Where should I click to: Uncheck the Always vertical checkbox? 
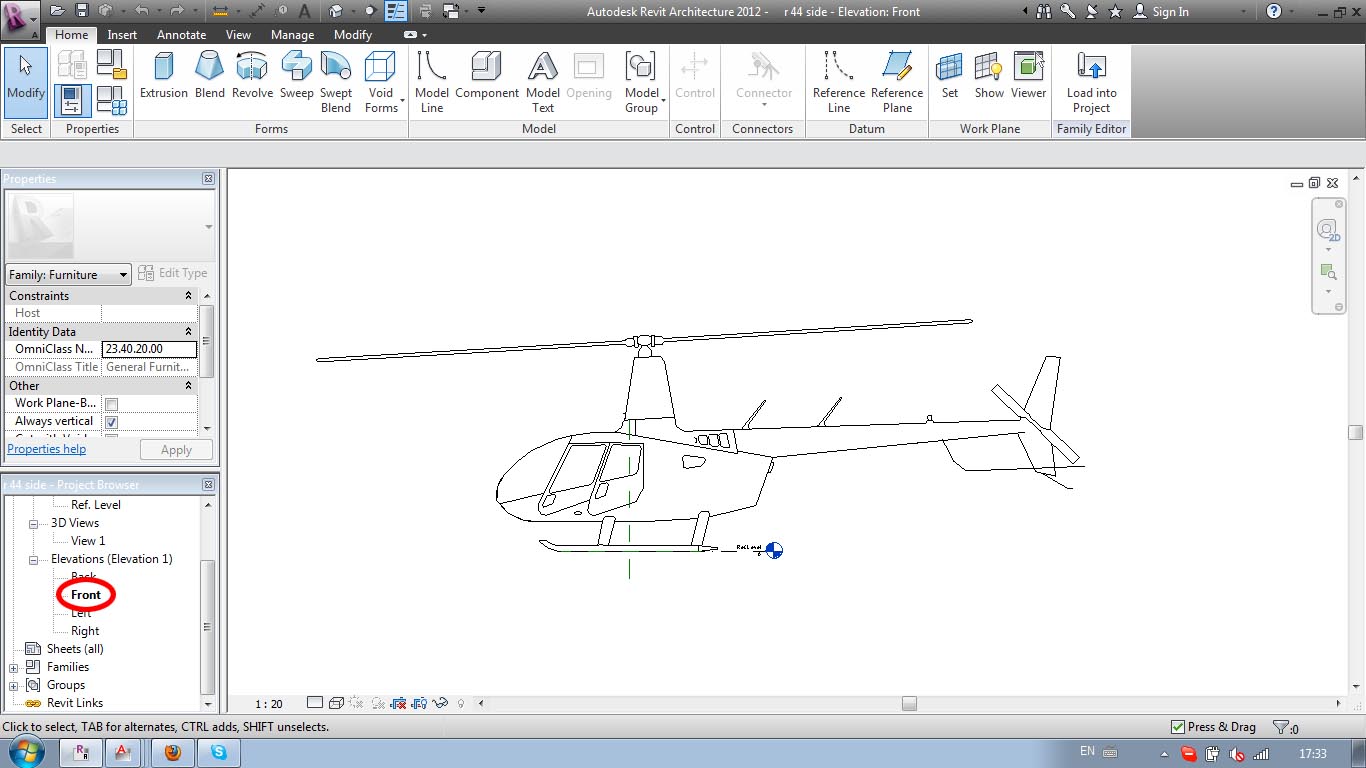click(112, 422)
